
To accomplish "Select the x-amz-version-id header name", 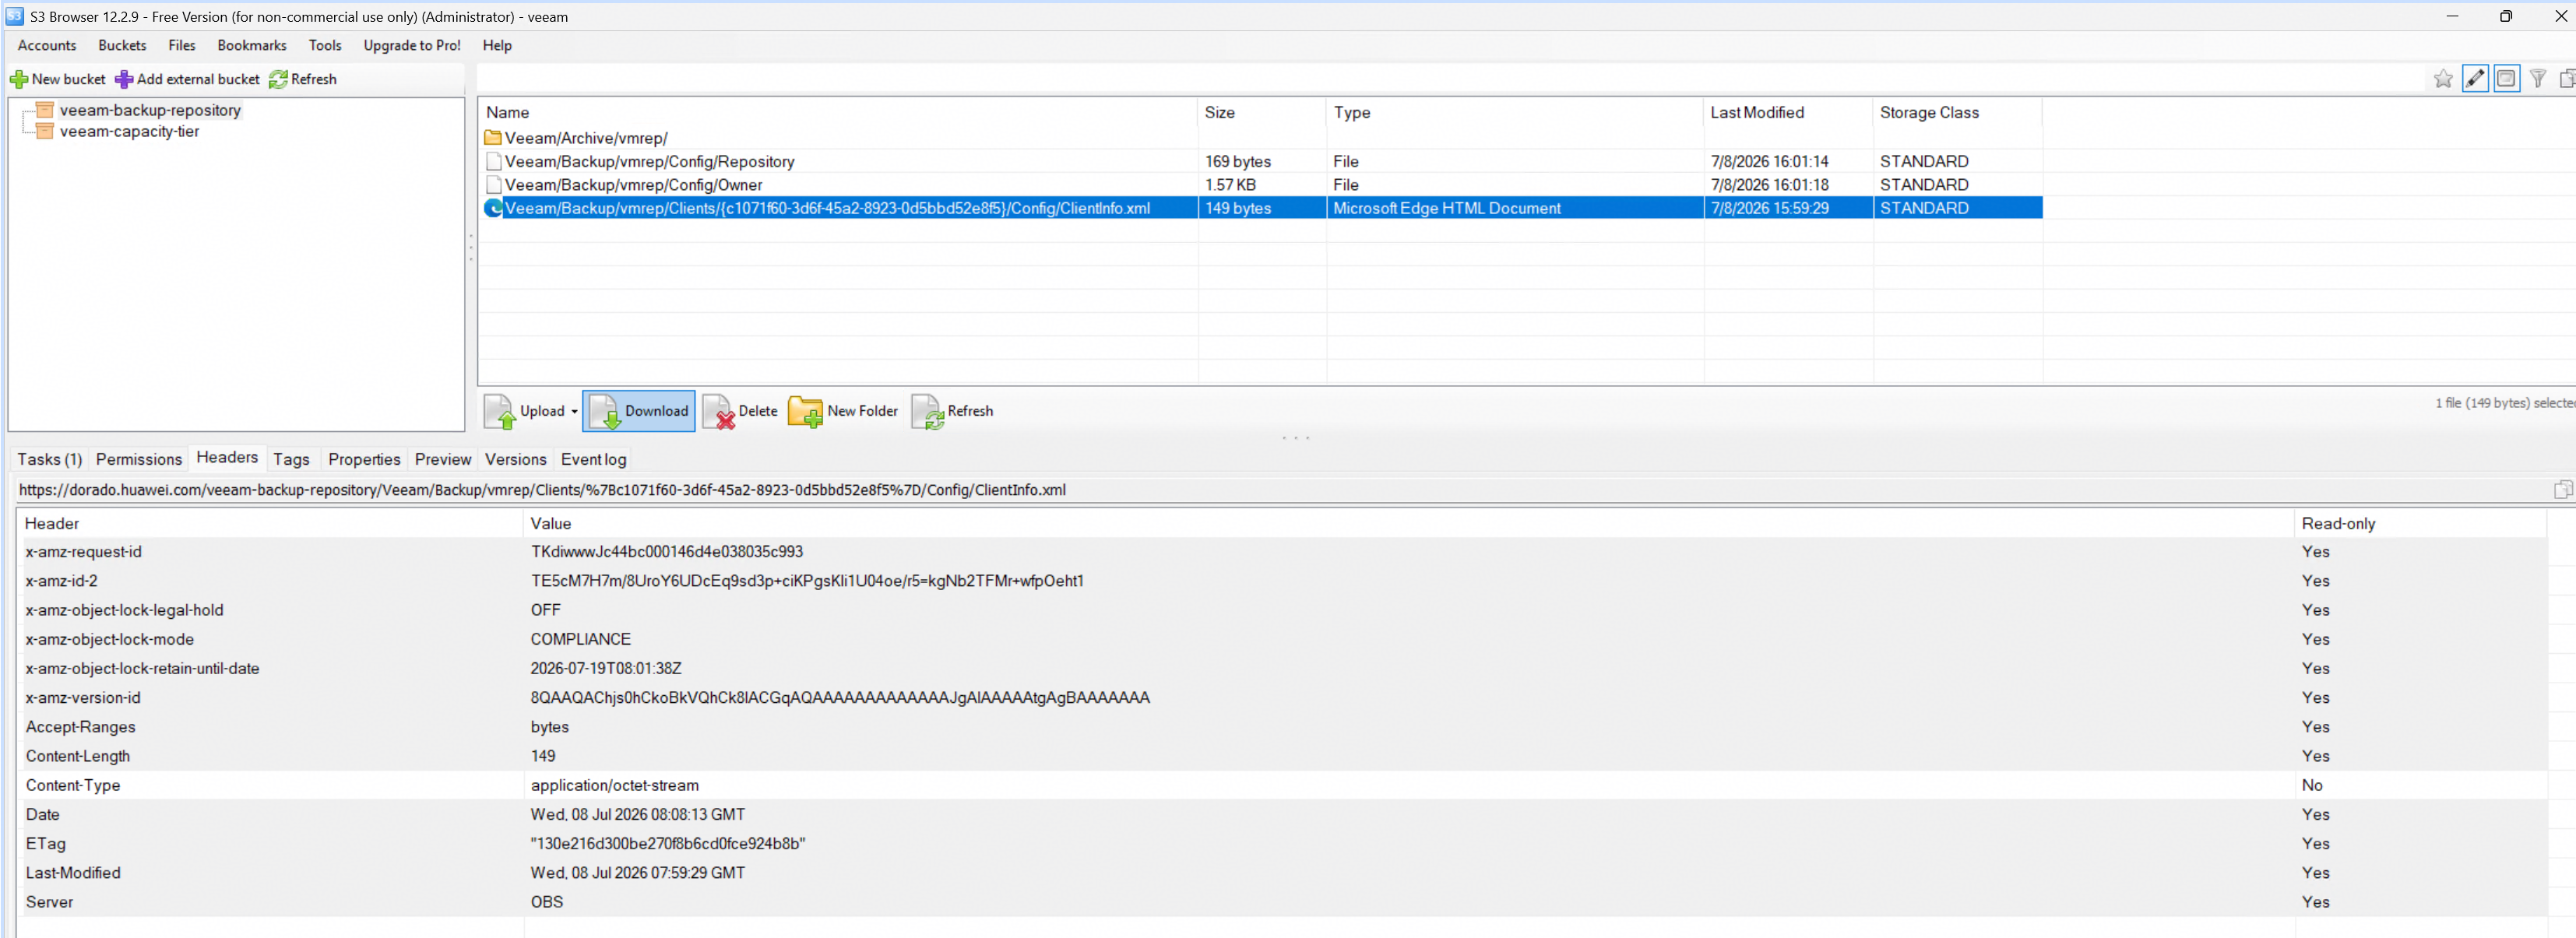I will (83, 698).
